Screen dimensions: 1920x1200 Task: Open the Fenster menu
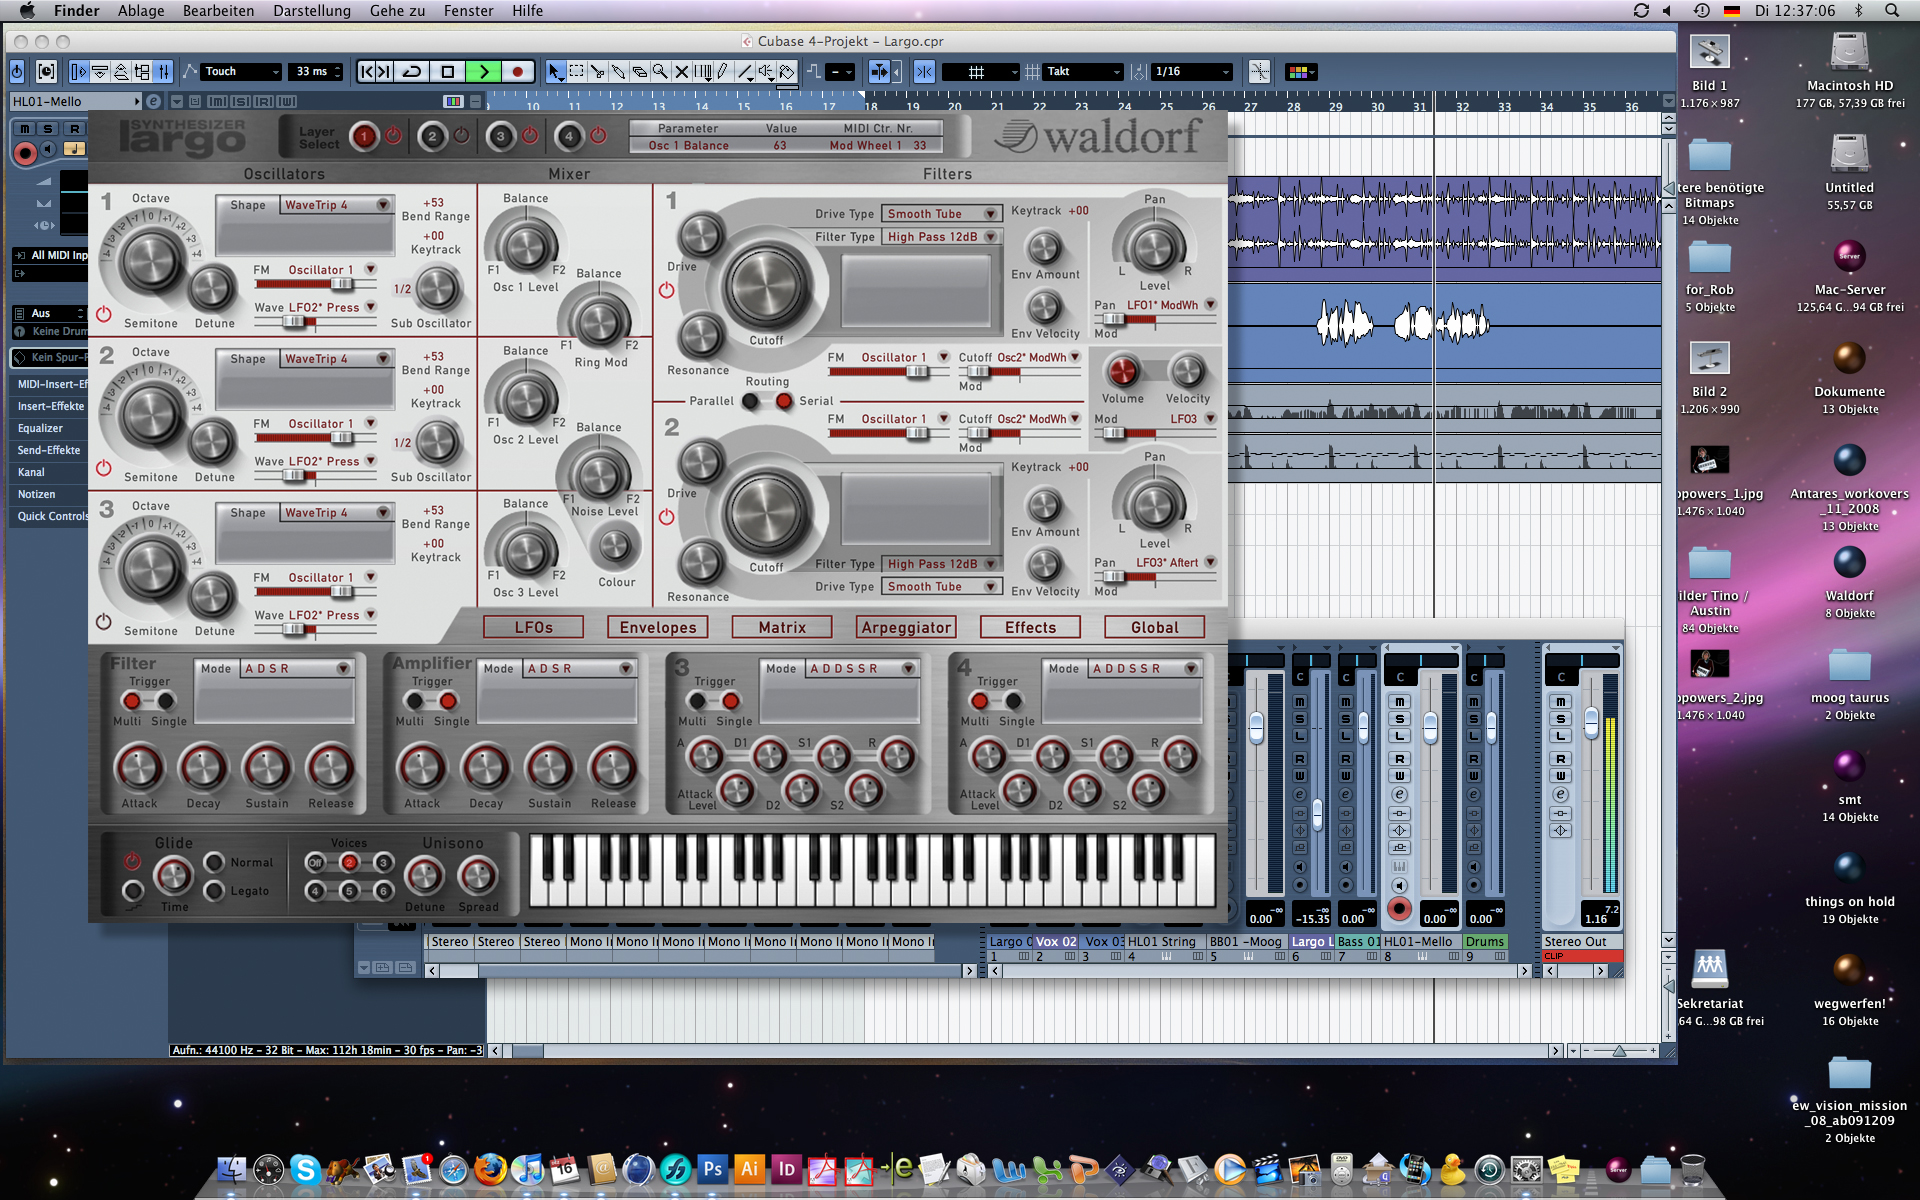[x=468, y=11]
